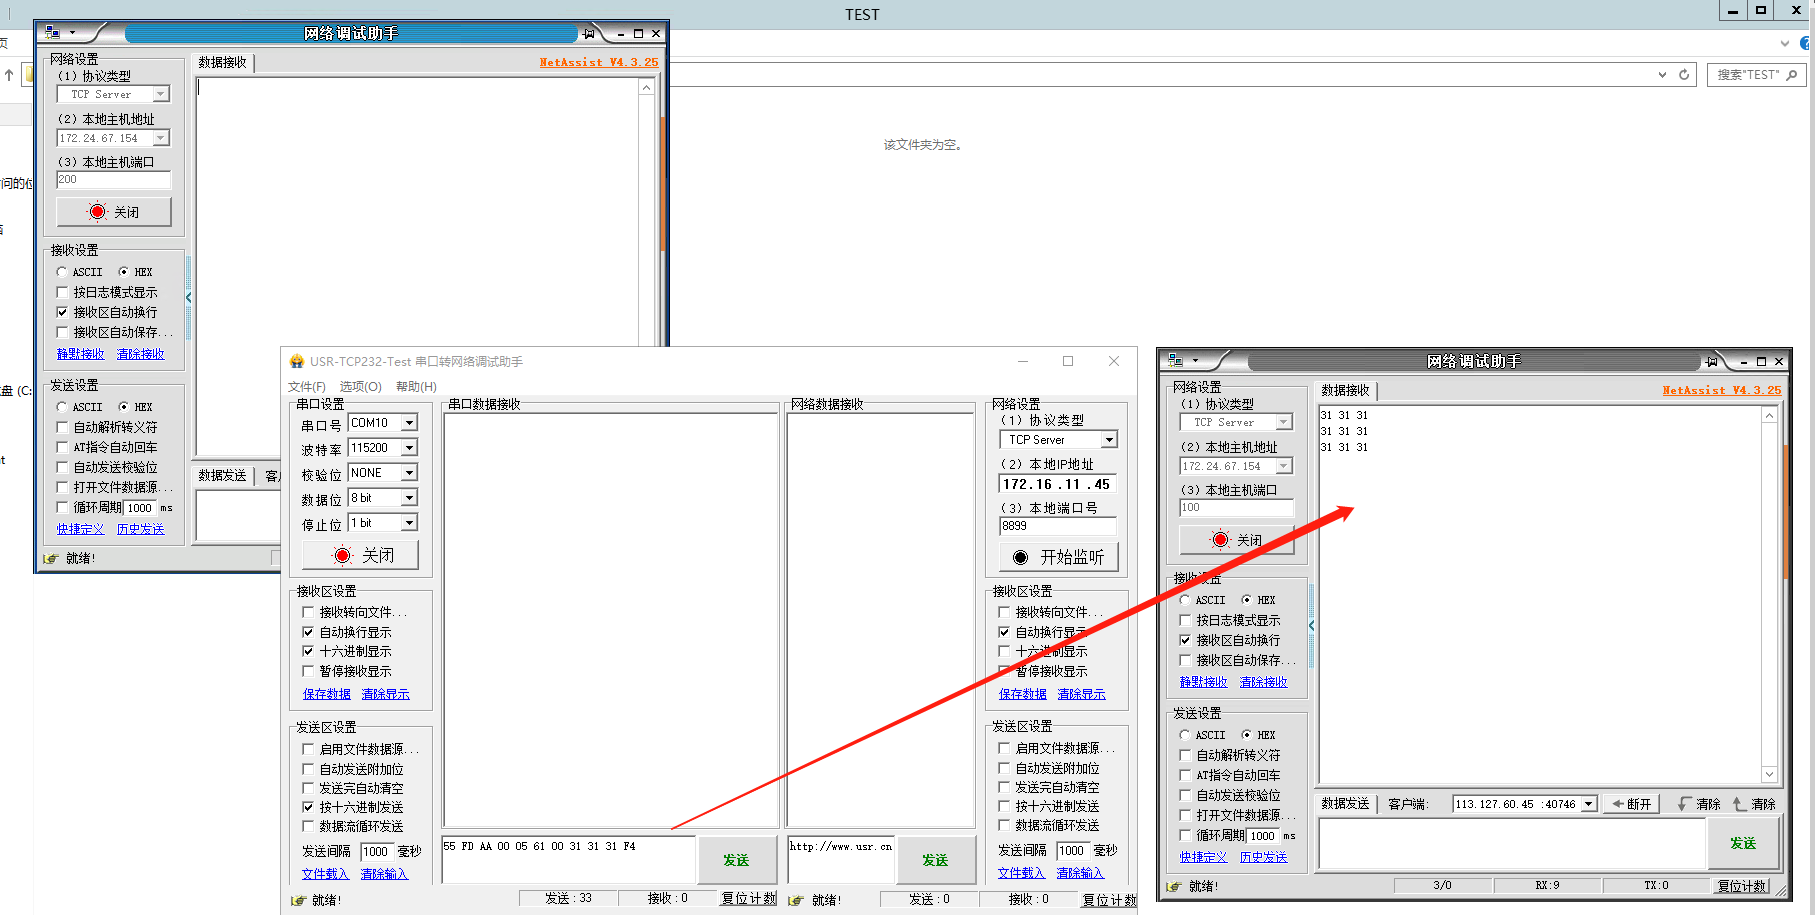The height and width of the screenshot is (915, 1815).
Task: Click the refresh icon in the Explorer address bar
Action: pos(1684,75)
